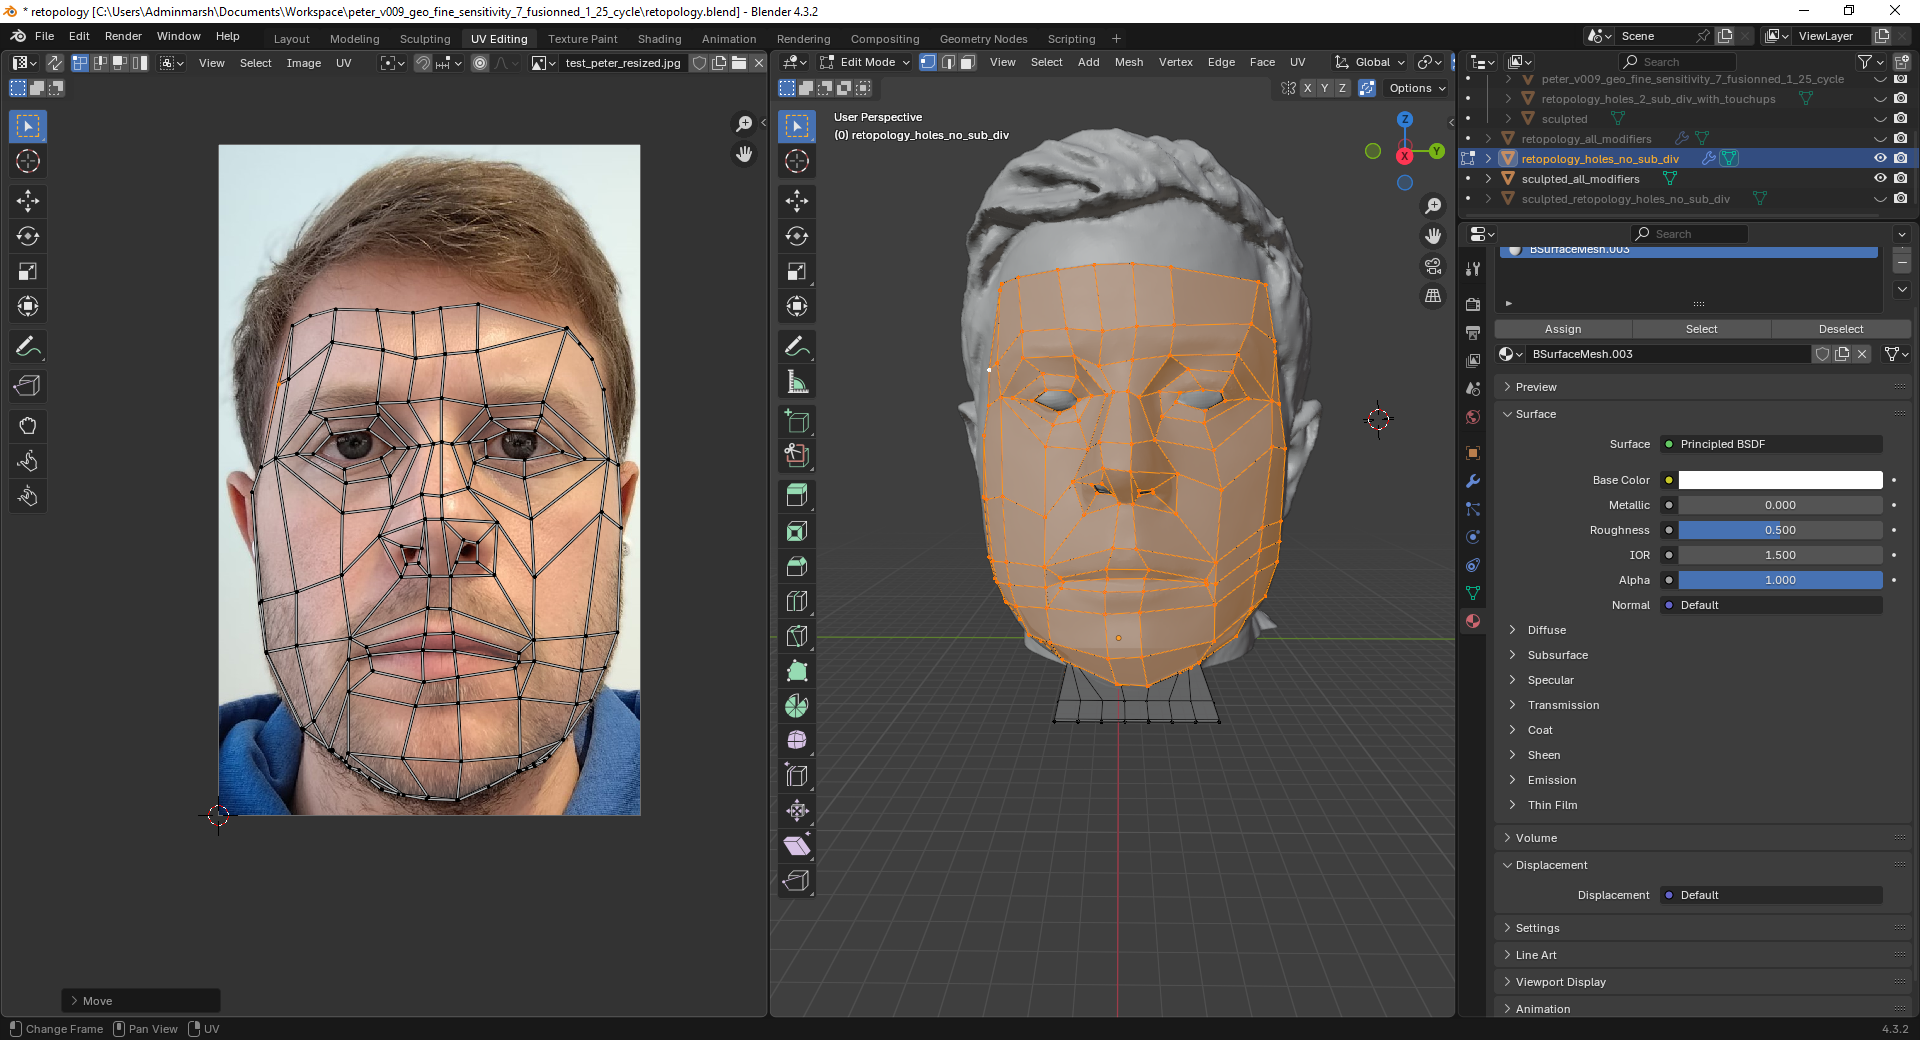The width and height of the screenshot is (1920, 1040).
Task: Select the Knife tool in 3D viewport toolbar
Action: 797,636
